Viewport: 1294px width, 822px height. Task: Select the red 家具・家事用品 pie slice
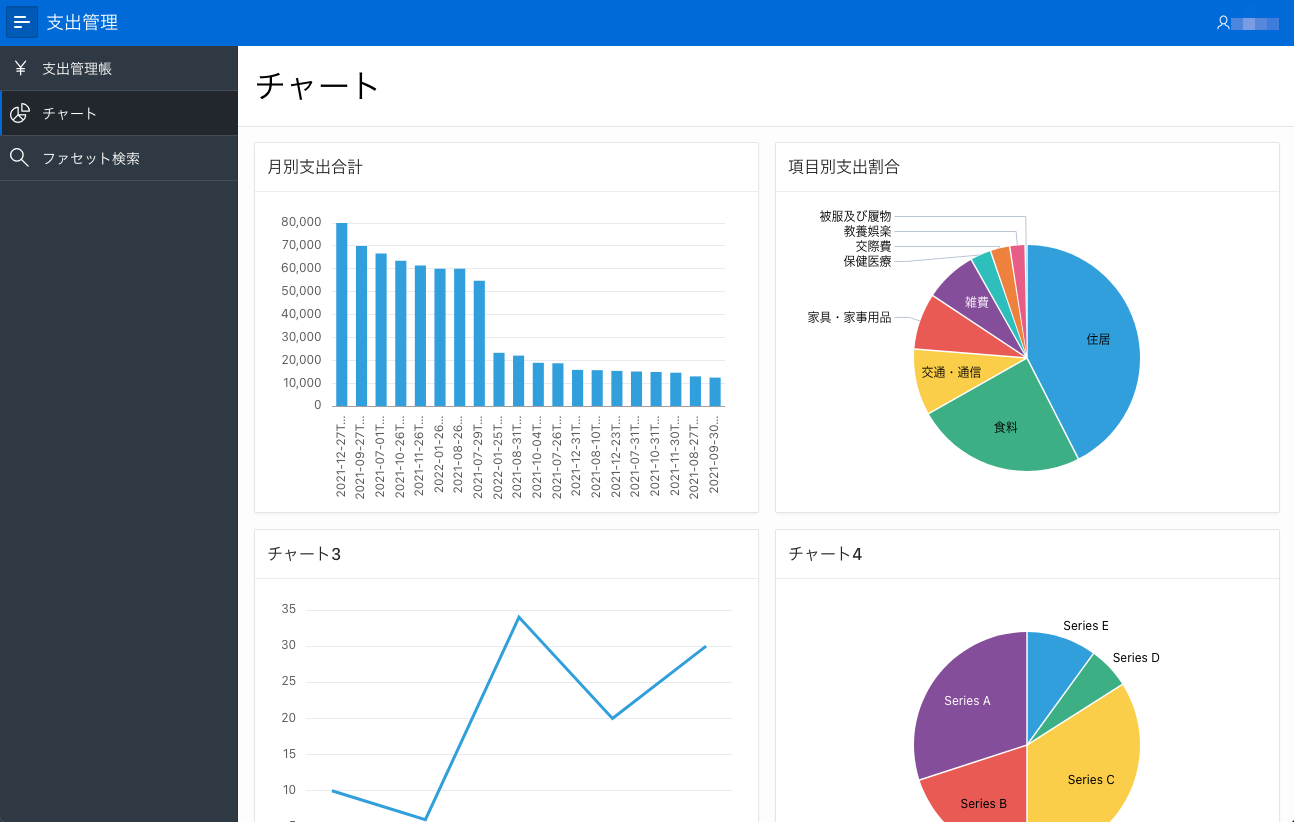click(x=950, y=330)
